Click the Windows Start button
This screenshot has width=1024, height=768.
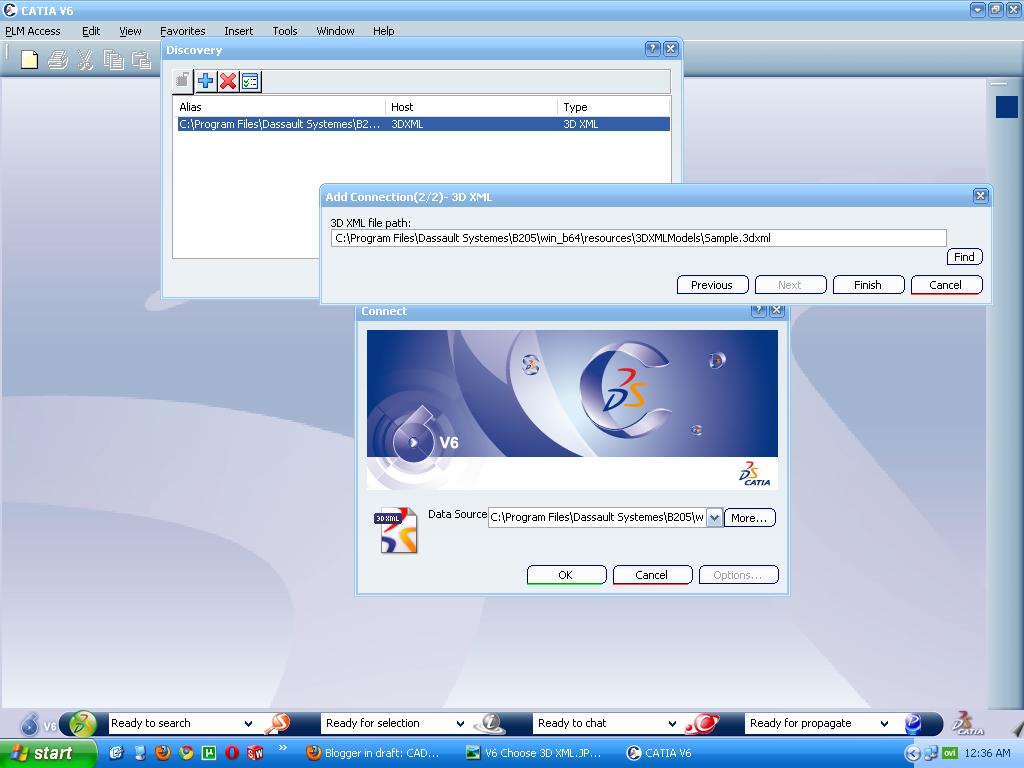(x=47, y=753)
